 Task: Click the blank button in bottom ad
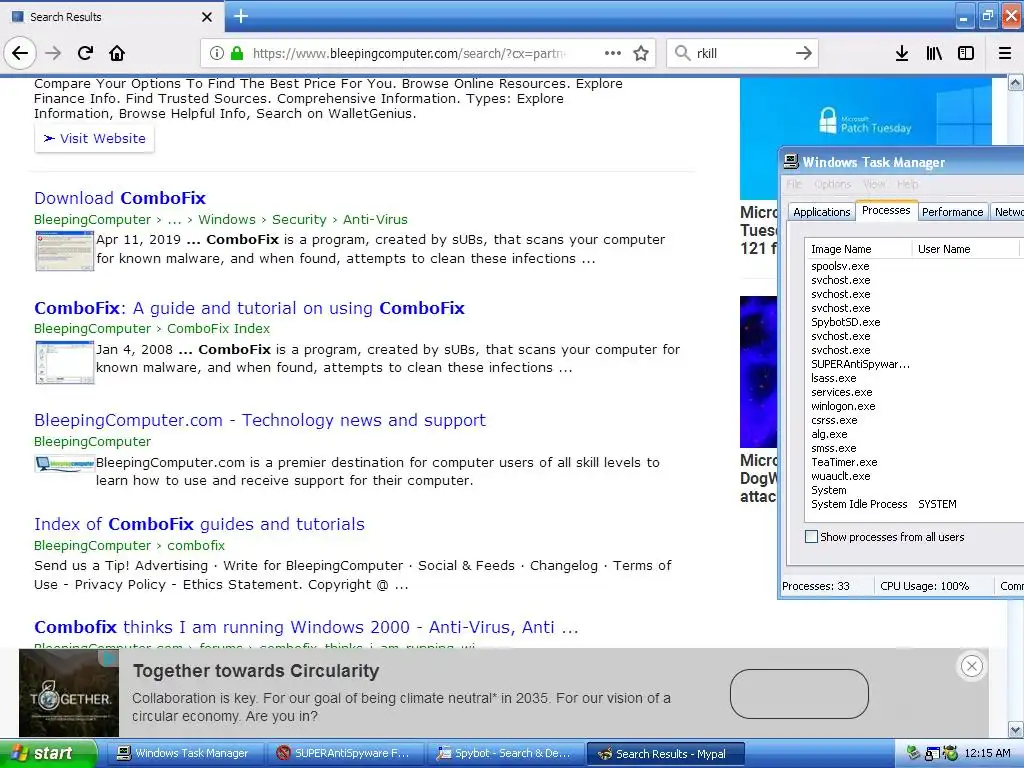[x=799, y=694]
